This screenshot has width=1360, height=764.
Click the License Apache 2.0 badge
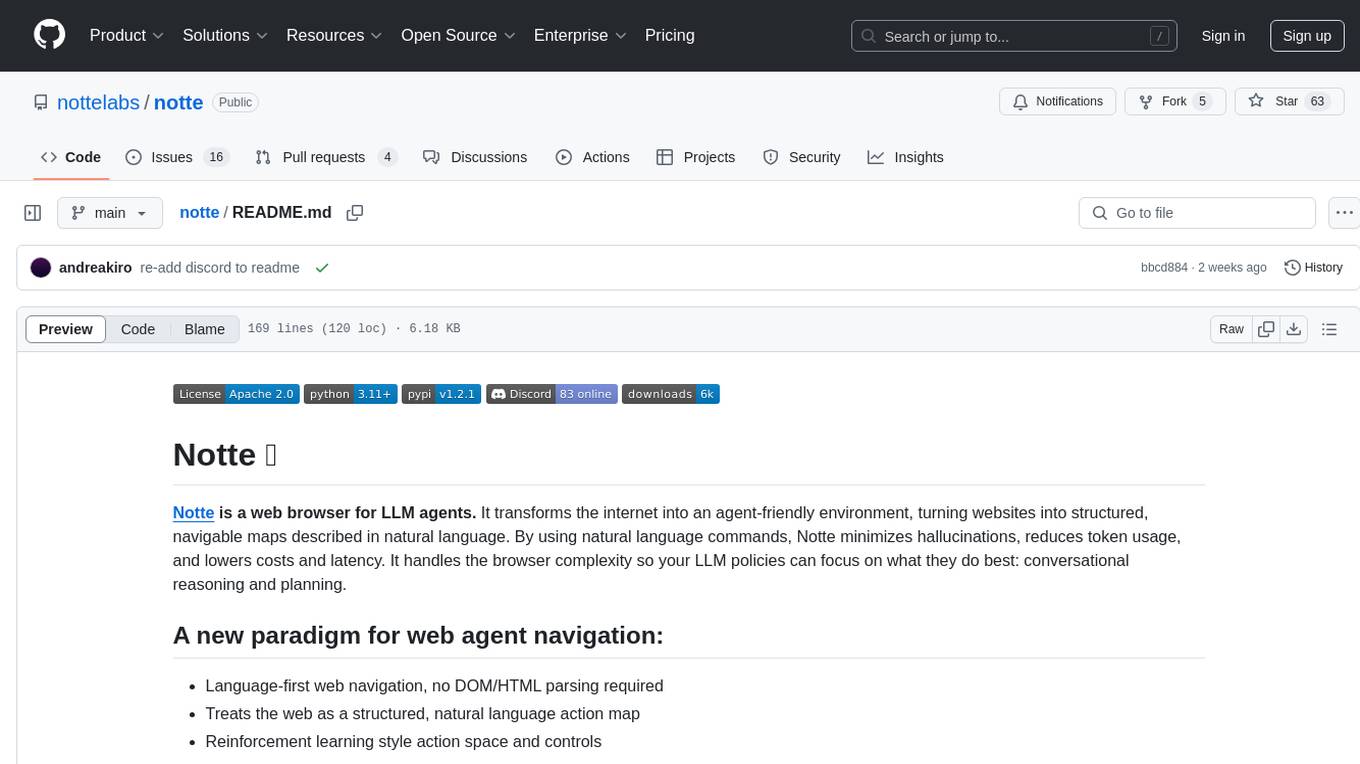(x=236, y=394)
